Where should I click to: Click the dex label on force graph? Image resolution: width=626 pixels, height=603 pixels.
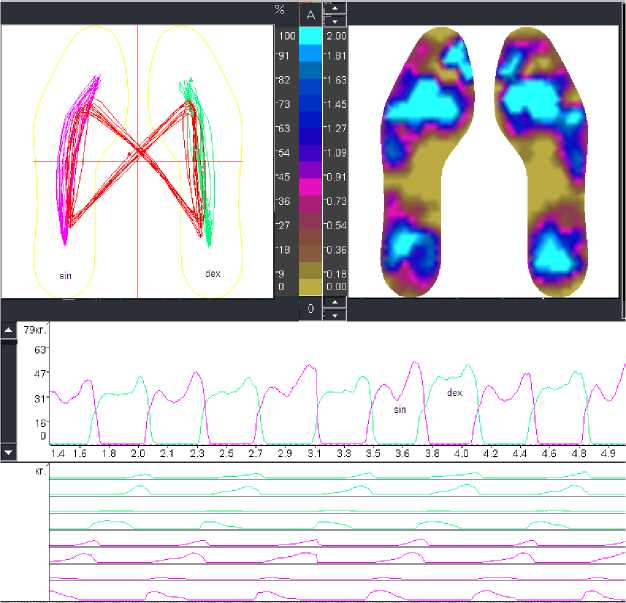point(455,393)
